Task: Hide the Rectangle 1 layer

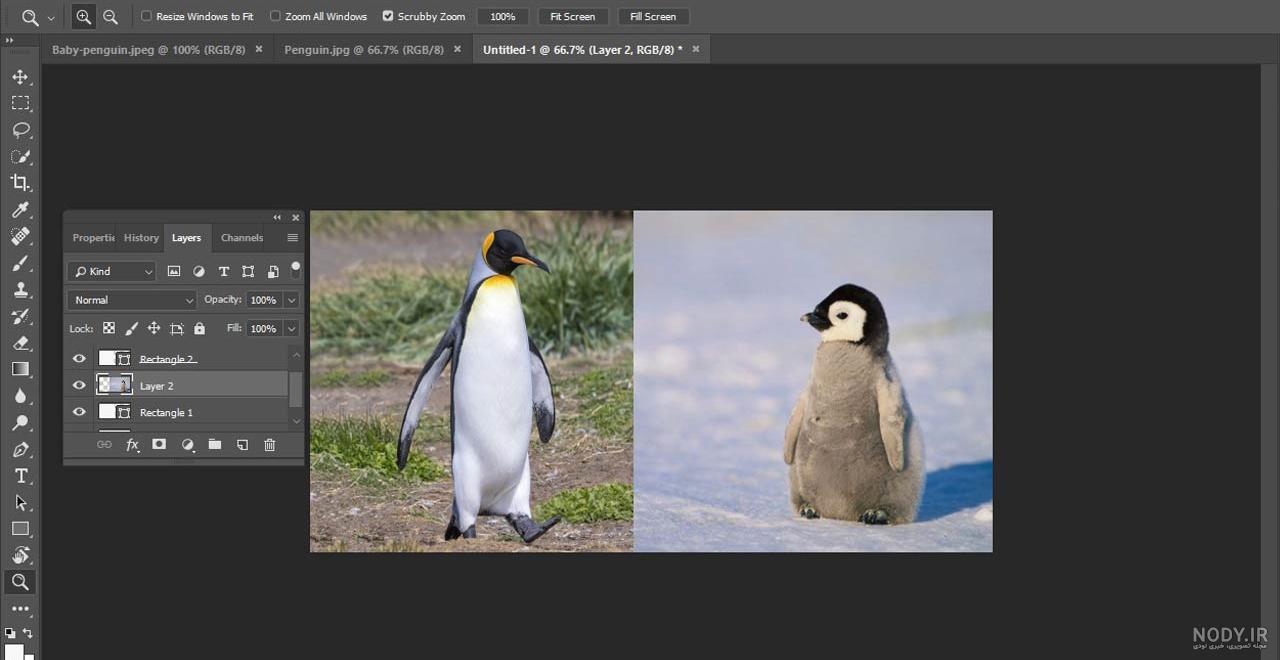Action: 79,412
